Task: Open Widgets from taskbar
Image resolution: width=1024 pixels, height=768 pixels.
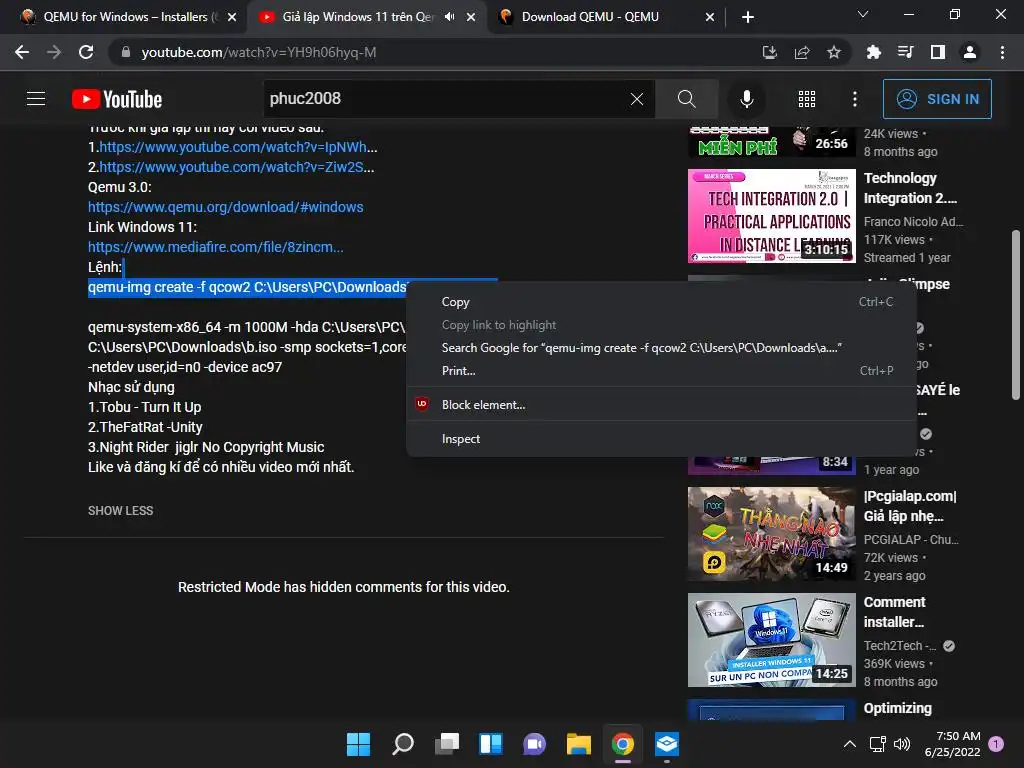Action: pos(490,744)
